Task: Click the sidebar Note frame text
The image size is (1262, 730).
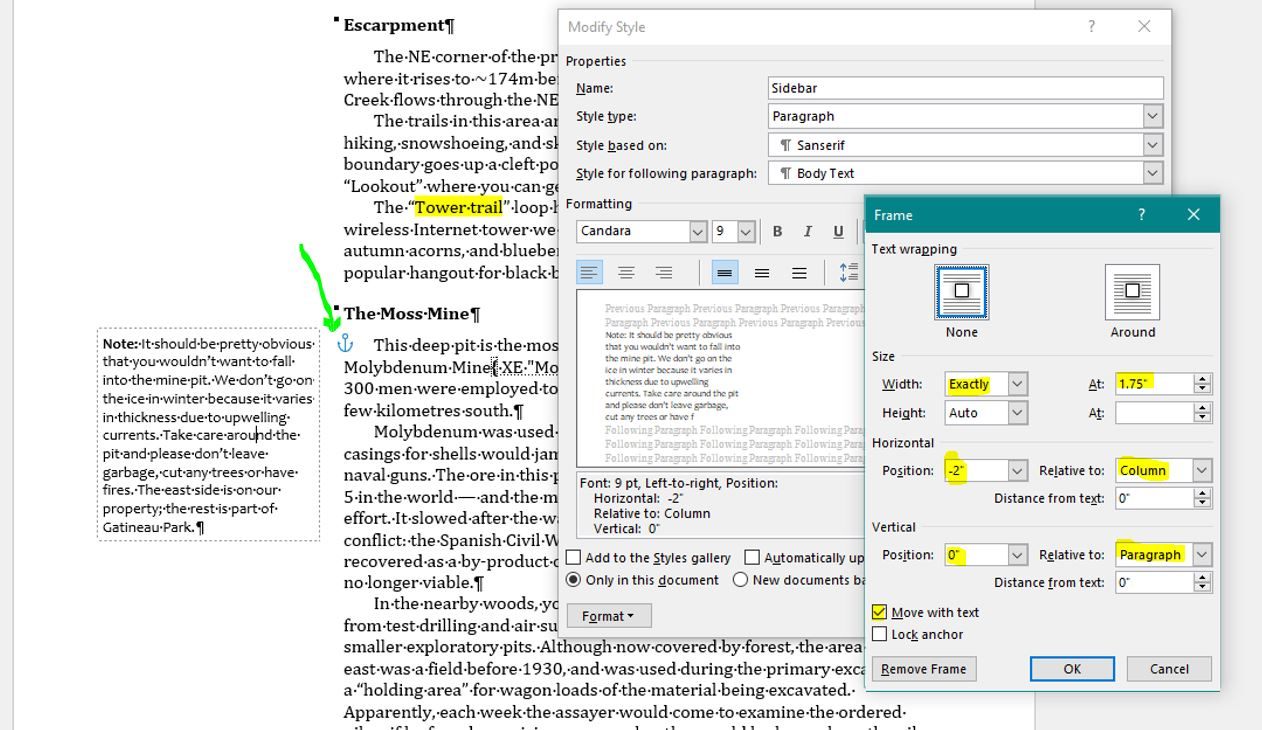Action: tap(208, 435)
